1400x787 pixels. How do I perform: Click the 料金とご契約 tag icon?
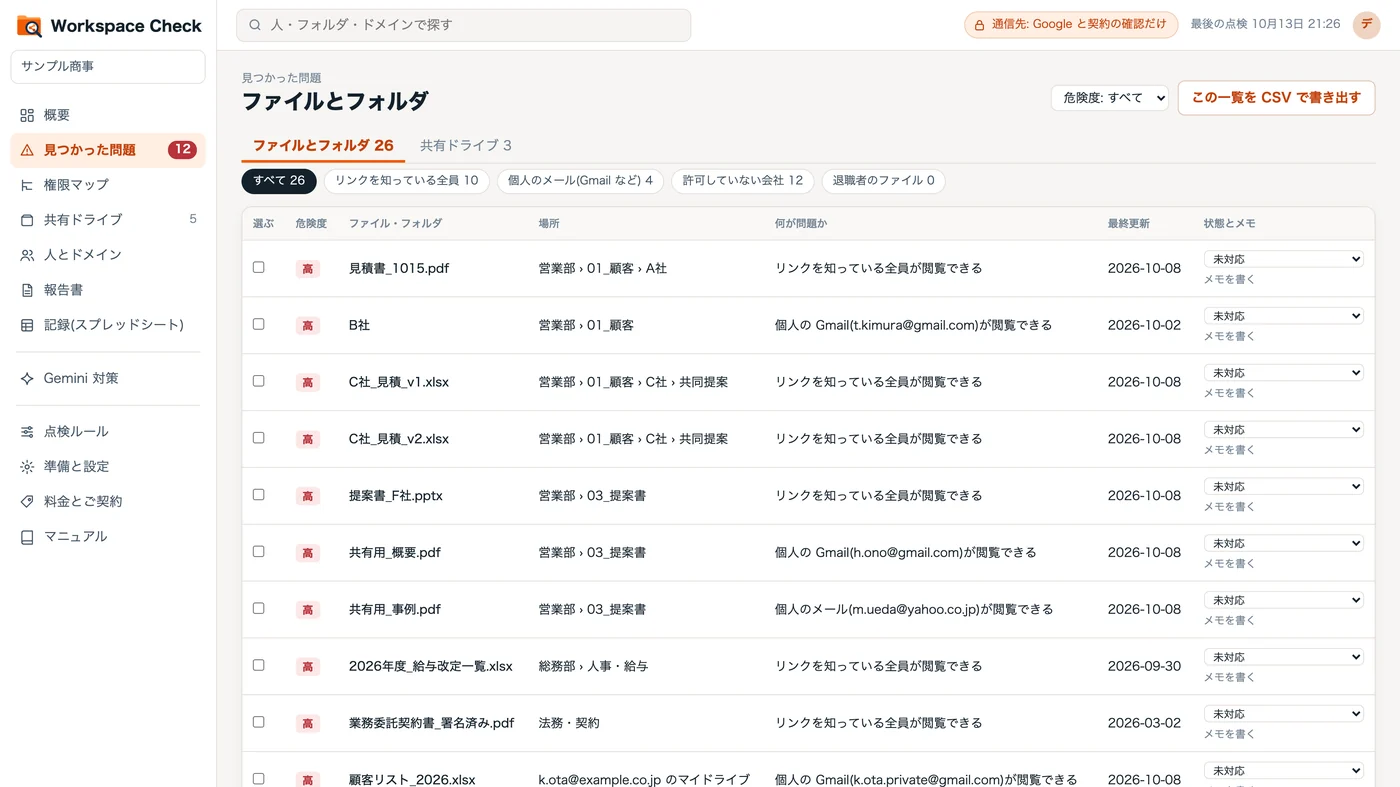point(27,502)
